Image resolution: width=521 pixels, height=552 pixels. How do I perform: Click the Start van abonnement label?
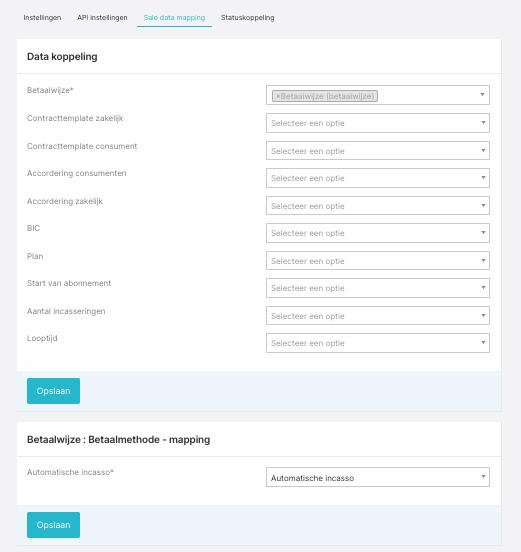click(x=69, y=283)
